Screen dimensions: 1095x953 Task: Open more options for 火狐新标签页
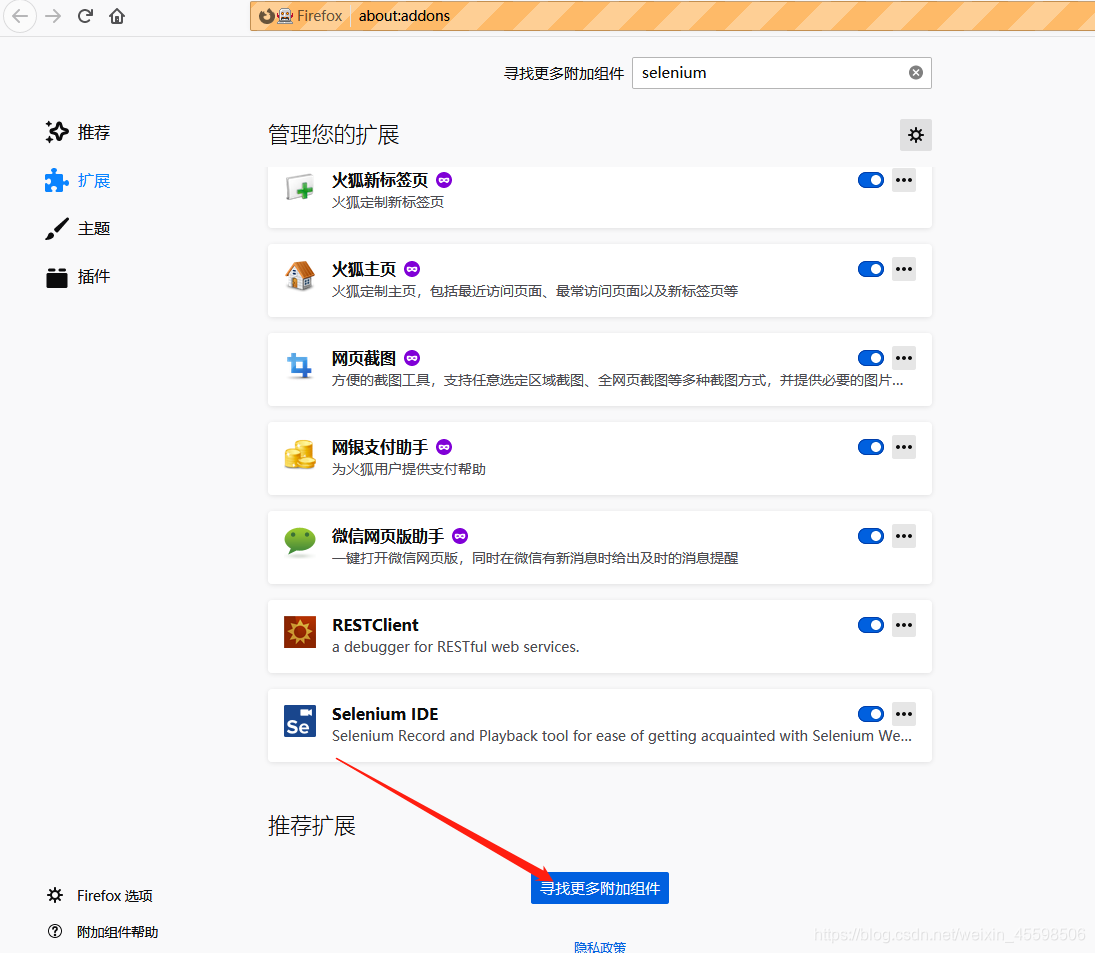tap(904, 180)
